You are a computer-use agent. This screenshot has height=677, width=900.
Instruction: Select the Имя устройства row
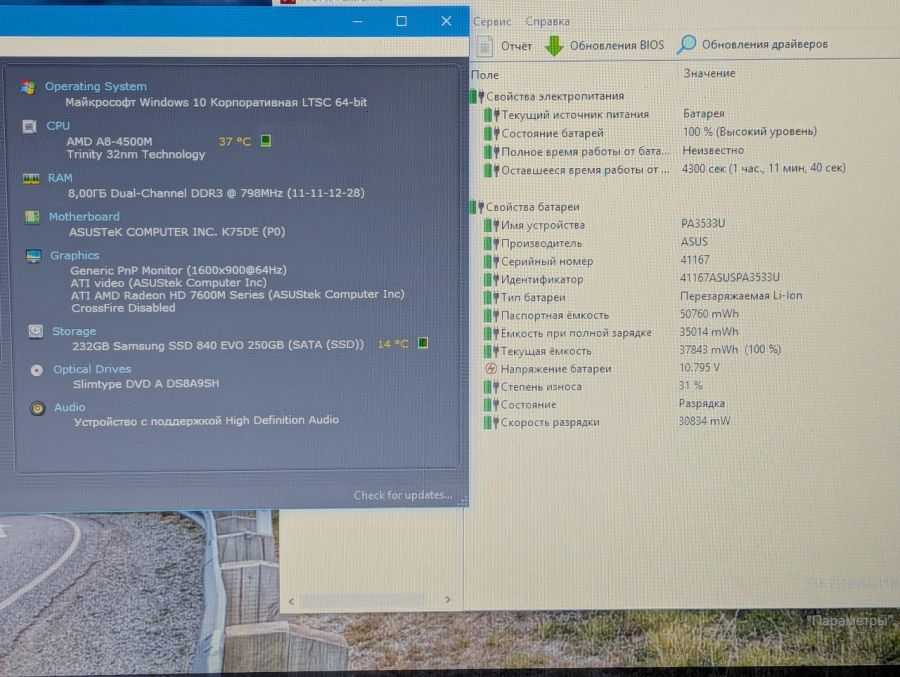pyautogui.click(x=604, y=225)
